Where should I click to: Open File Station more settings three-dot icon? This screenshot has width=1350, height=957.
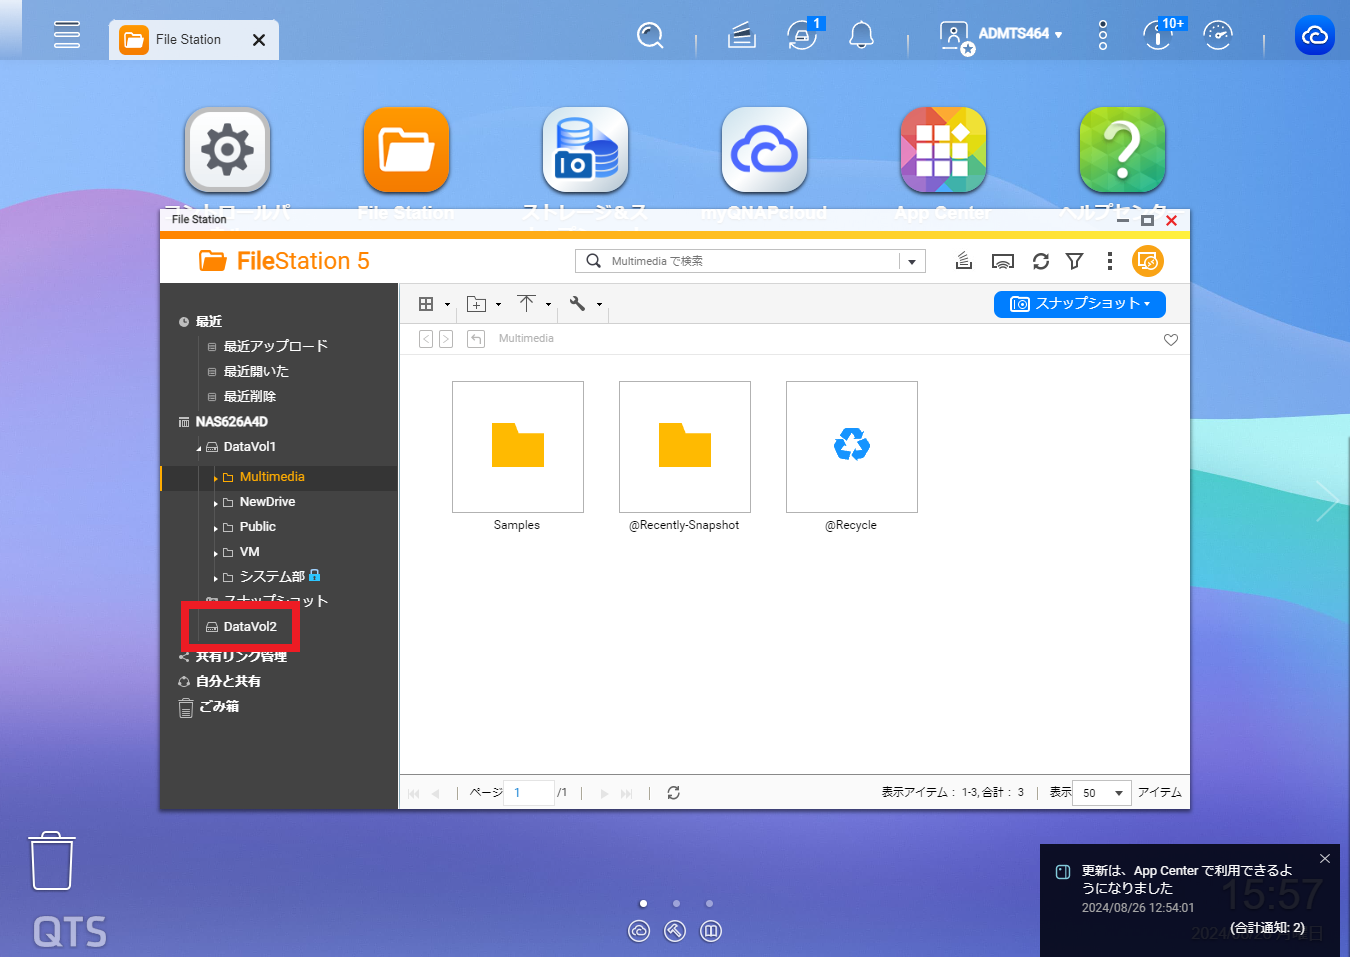[1110, 261]
